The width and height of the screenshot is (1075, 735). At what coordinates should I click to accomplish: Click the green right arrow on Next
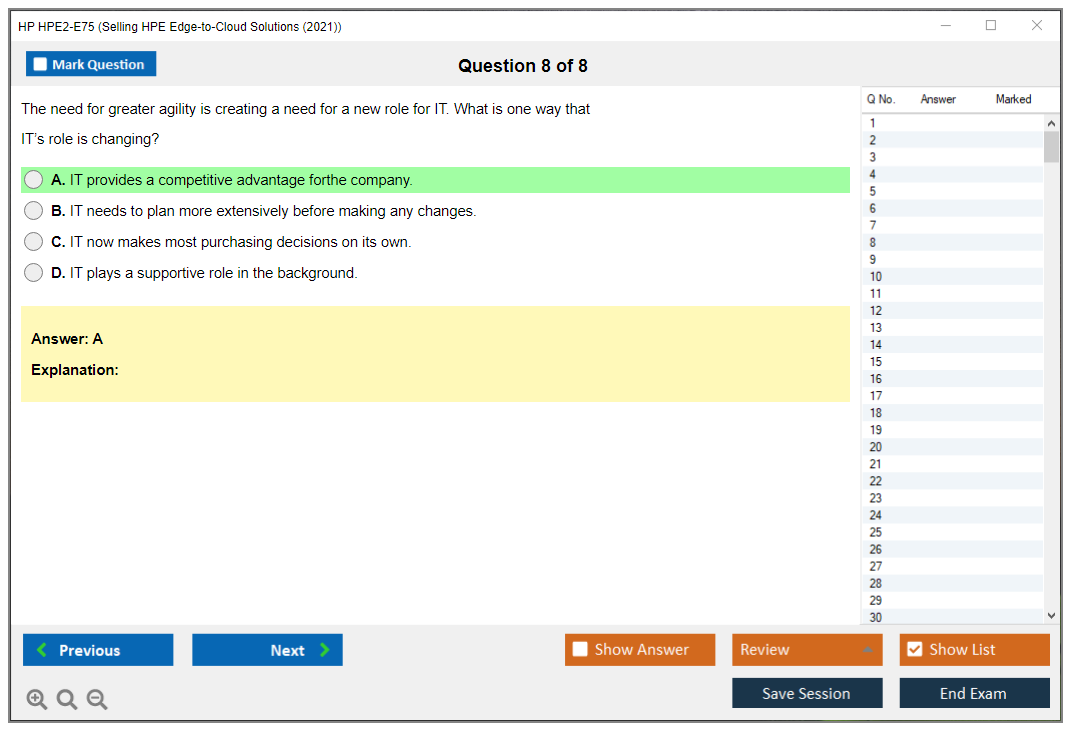click(x=324, y=650)
